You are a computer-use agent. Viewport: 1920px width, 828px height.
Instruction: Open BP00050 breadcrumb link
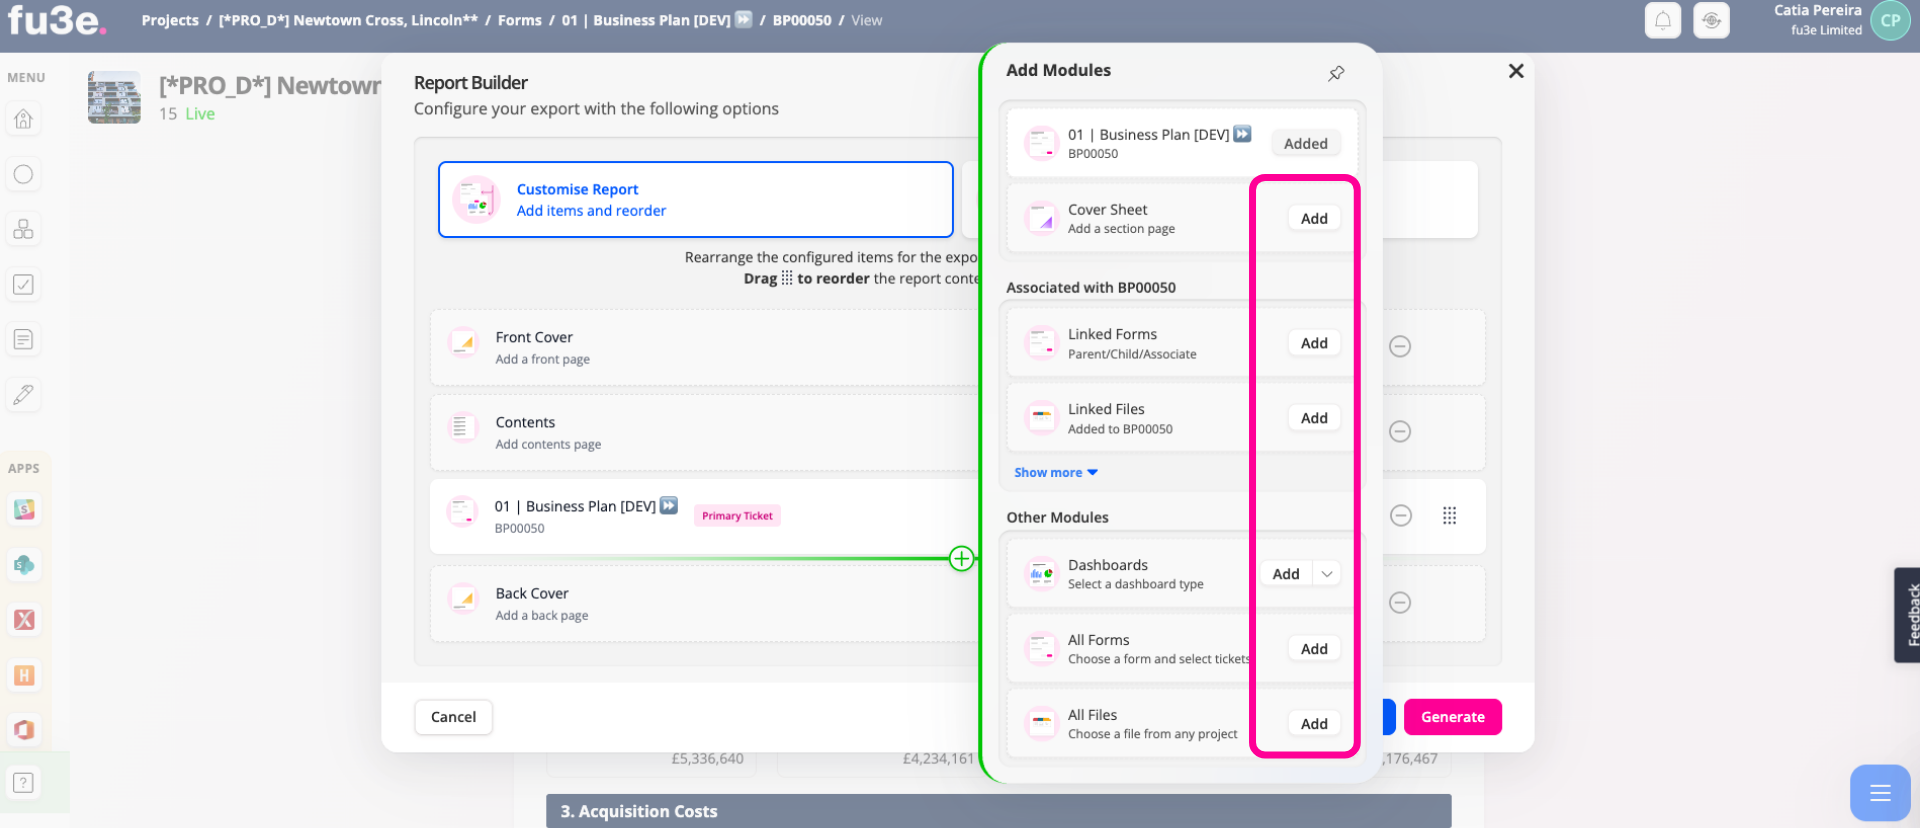[x=802, y=20]
